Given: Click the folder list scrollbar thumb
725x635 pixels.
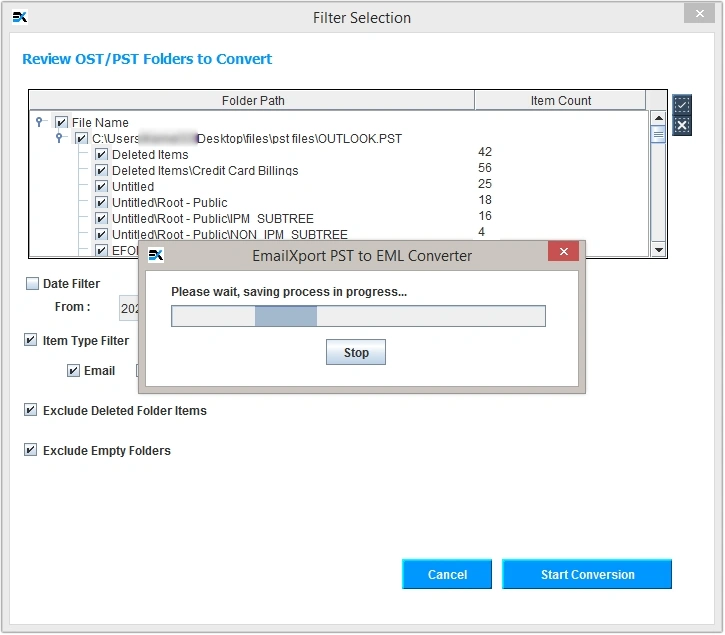Looking at the screenshot, I should coord(658,135).
